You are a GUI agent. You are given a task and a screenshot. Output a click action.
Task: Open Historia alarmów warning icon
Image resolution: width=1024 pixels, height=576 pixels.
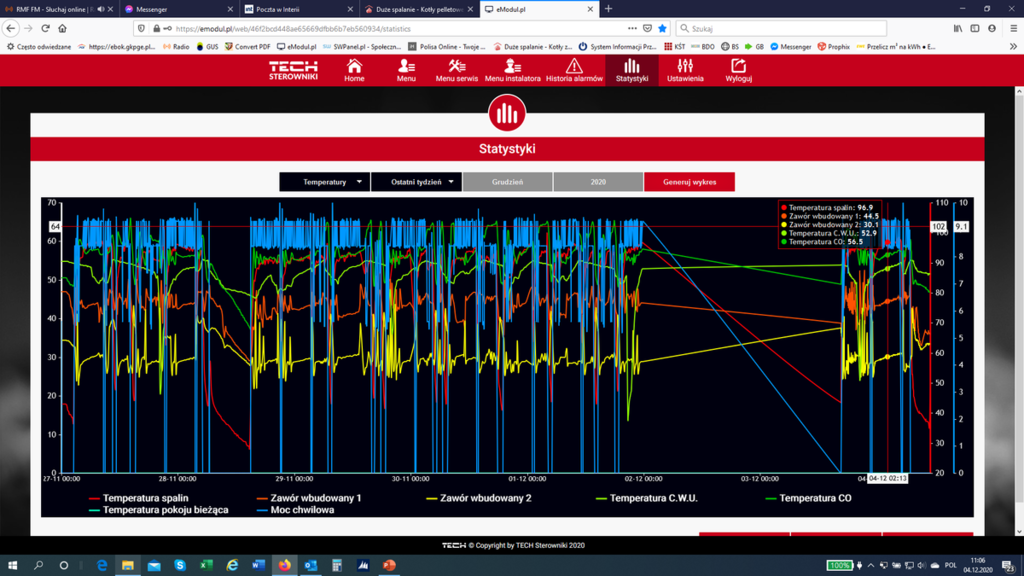point(574,67)
